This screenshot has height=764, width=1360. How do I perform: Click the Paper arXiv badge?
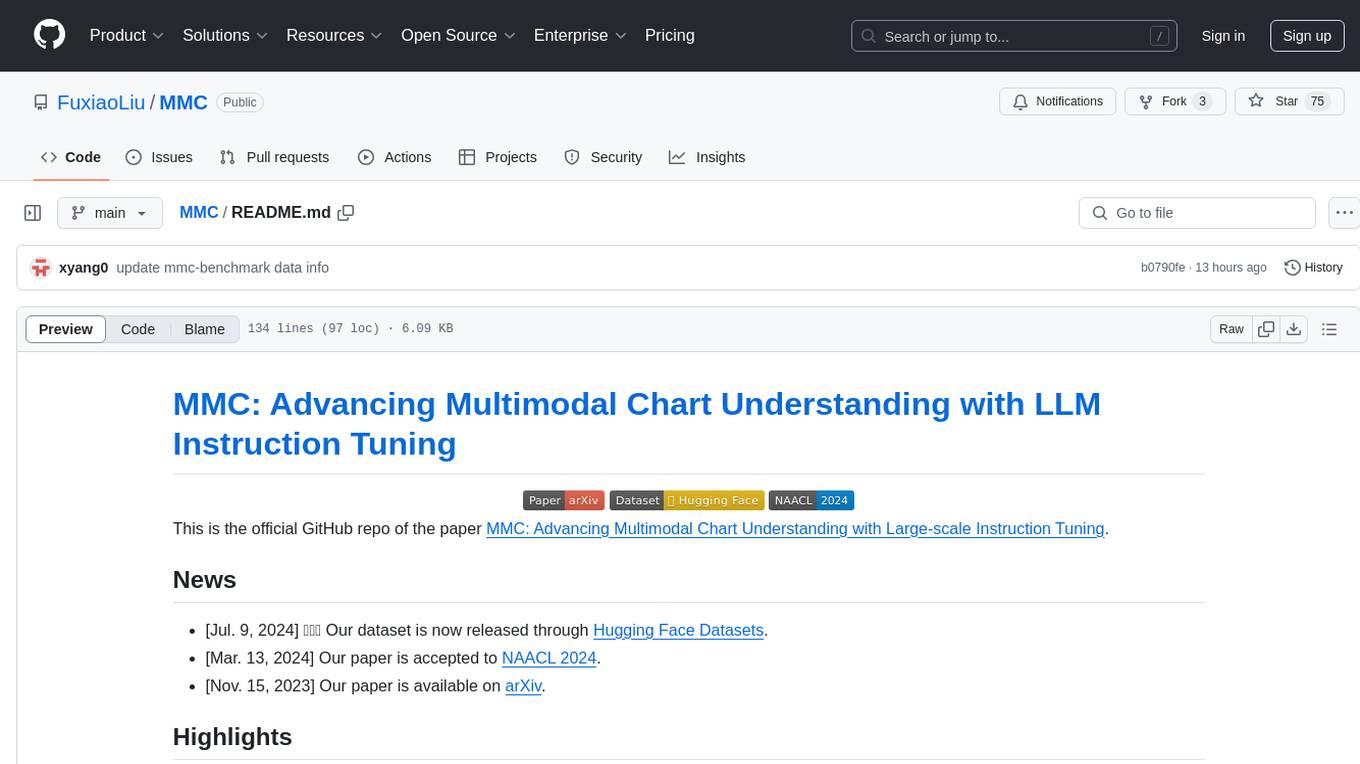pos(564,500)
